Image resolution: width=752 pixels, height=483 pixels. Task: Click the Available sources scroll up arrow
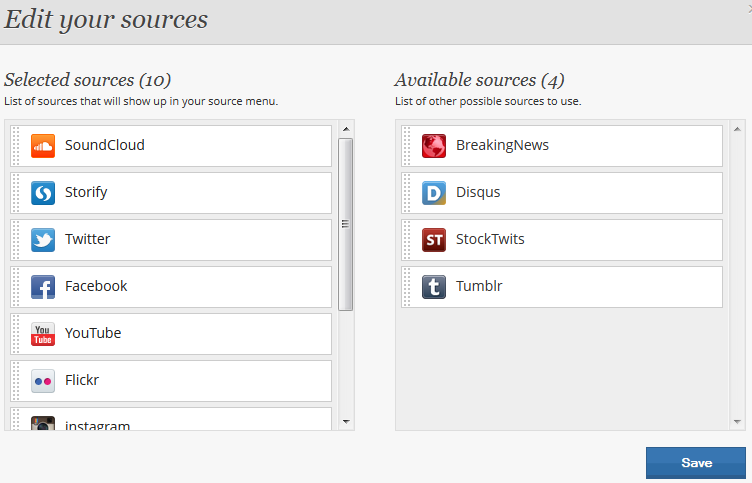pos(738,129)
